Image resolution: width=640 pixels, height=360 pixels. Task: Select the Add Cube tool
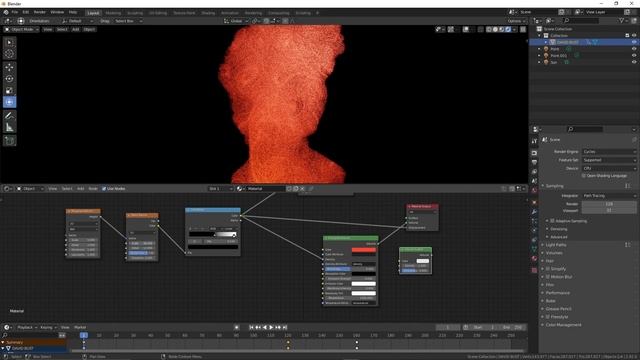9,141
